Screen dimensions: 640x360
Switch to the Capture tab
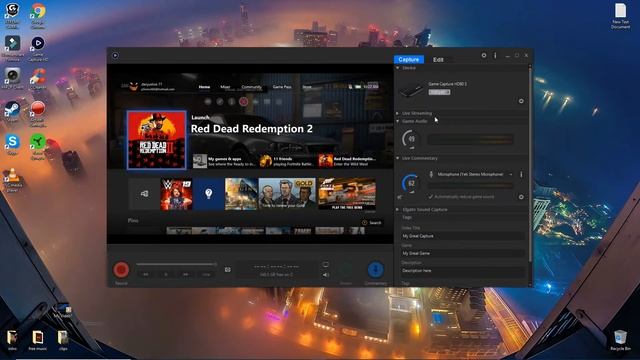[x=409, y=60]
